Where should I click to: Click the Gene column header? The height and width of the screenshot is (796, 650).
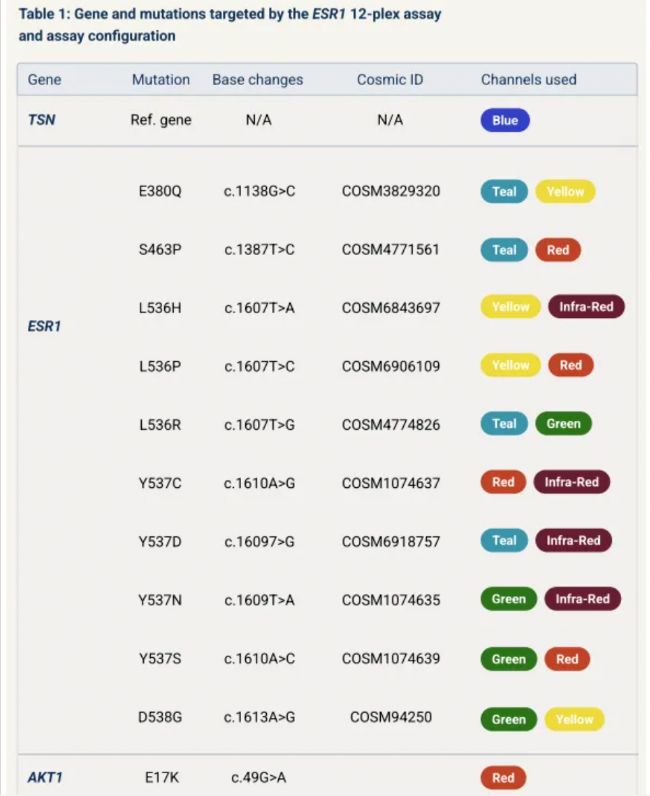tap(44, 79)
